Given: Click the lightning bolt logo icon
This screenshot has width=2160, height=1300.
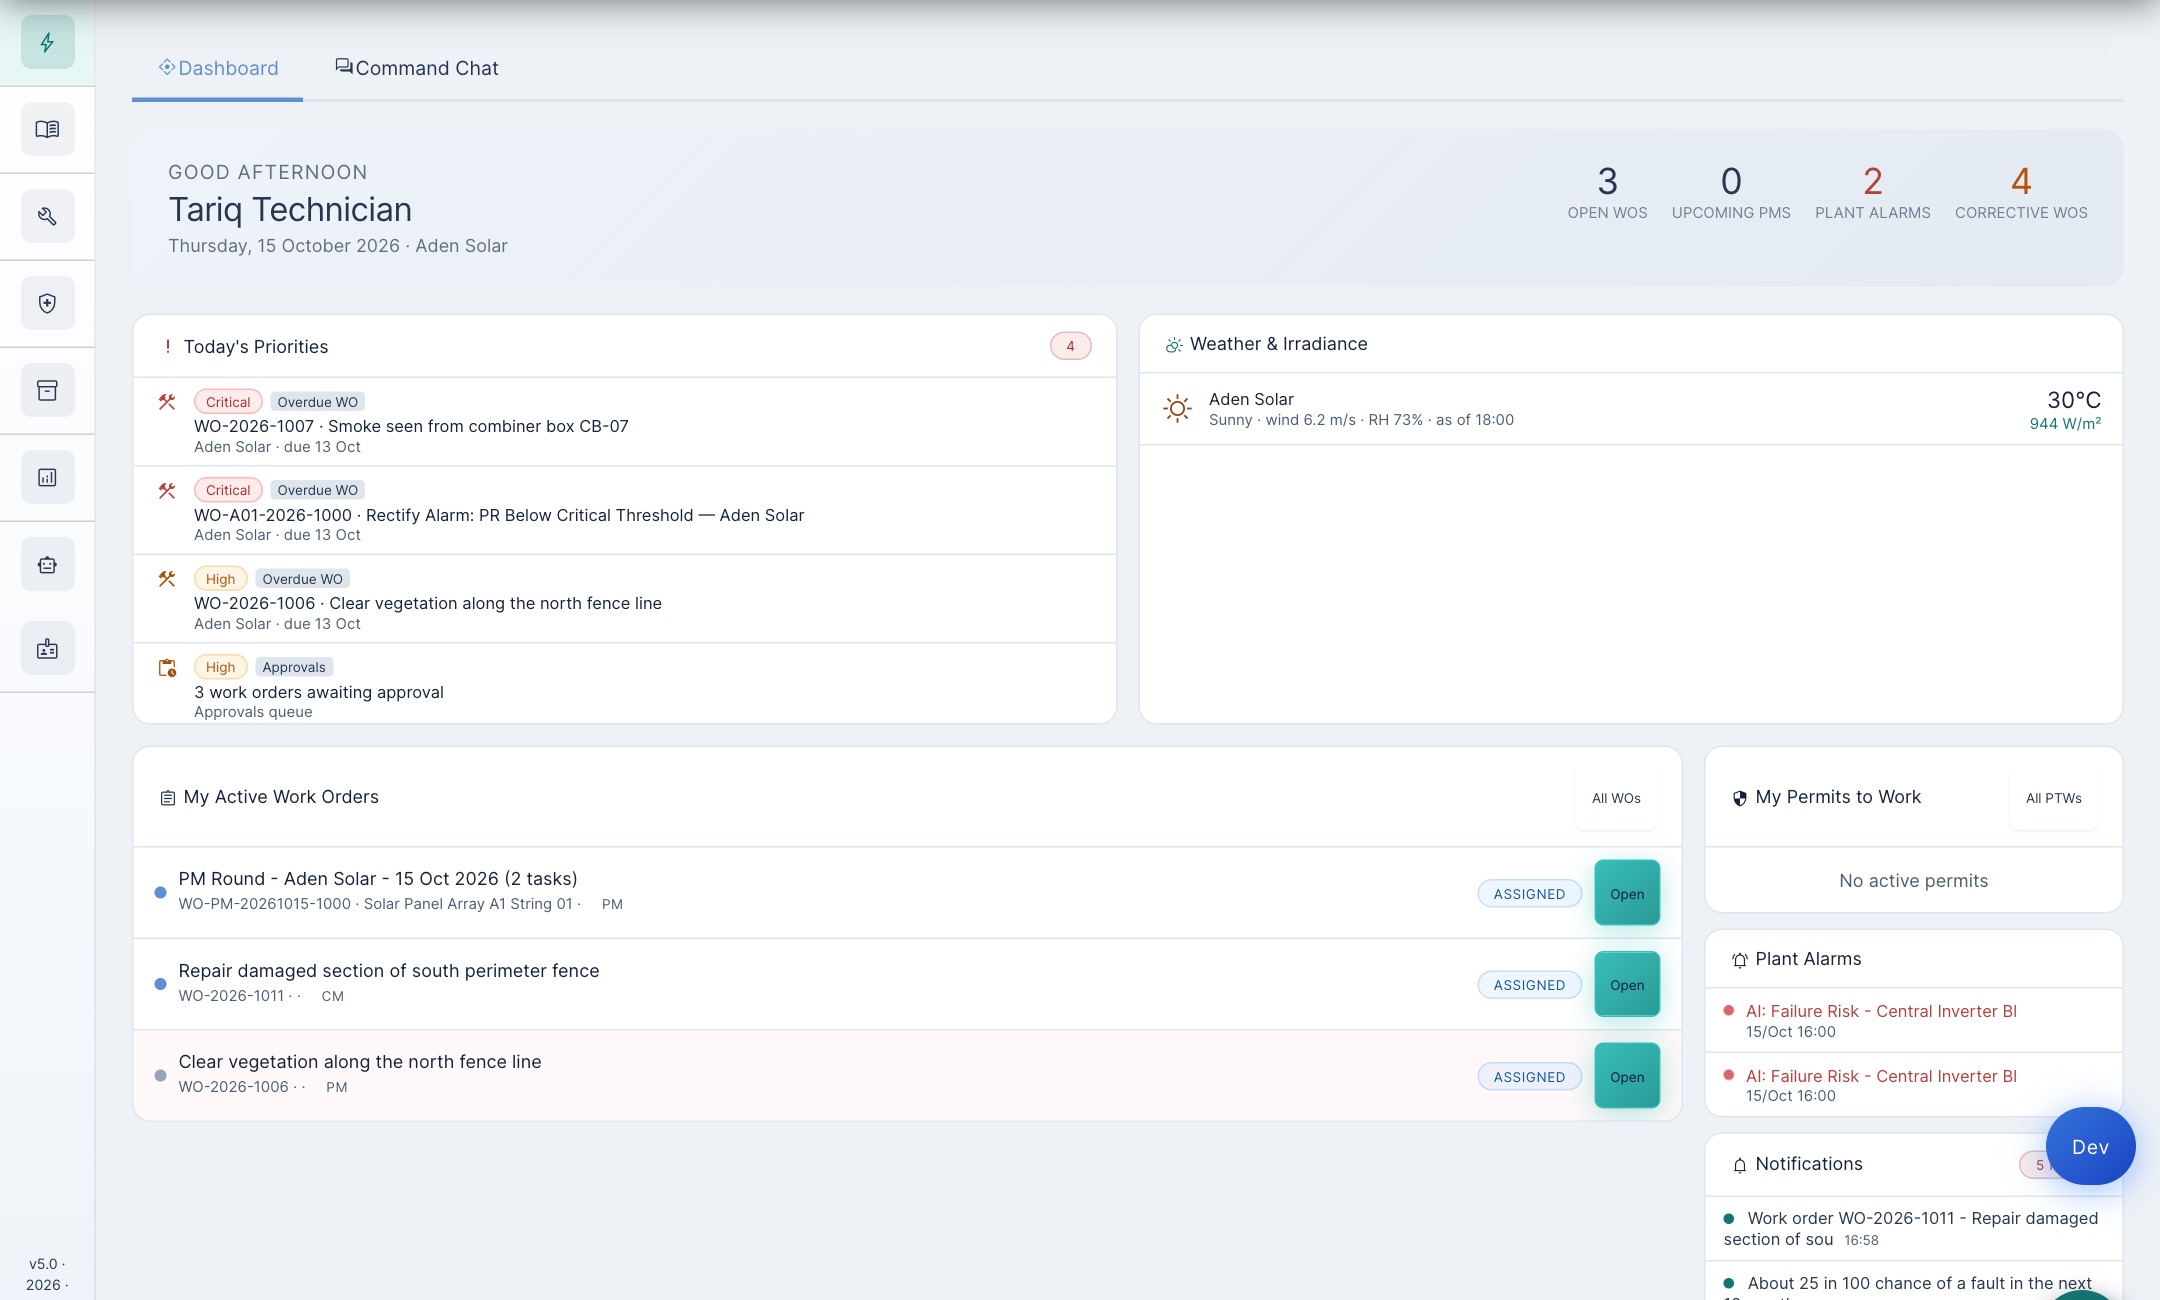Looking at the screenshot, I should 47,42.
